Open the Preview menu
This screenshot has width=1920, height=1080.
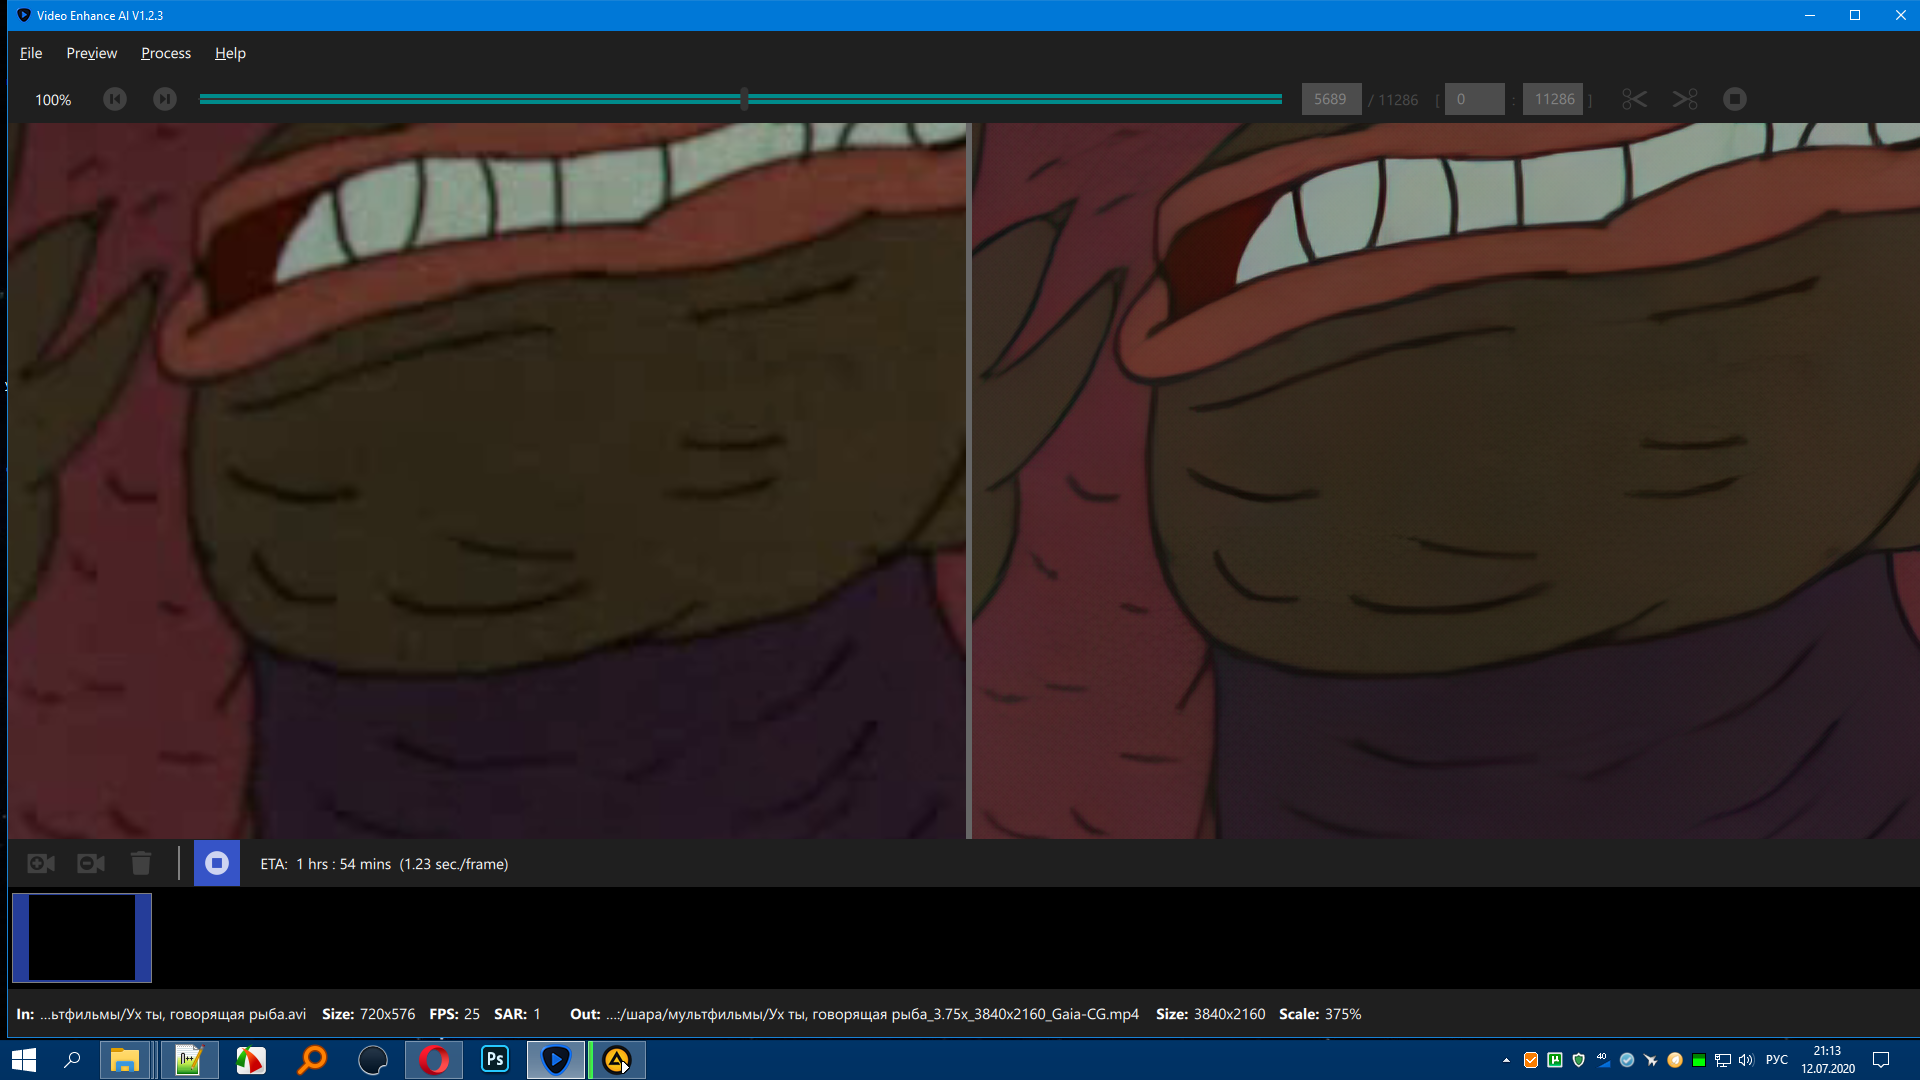(x=92, y=53)
